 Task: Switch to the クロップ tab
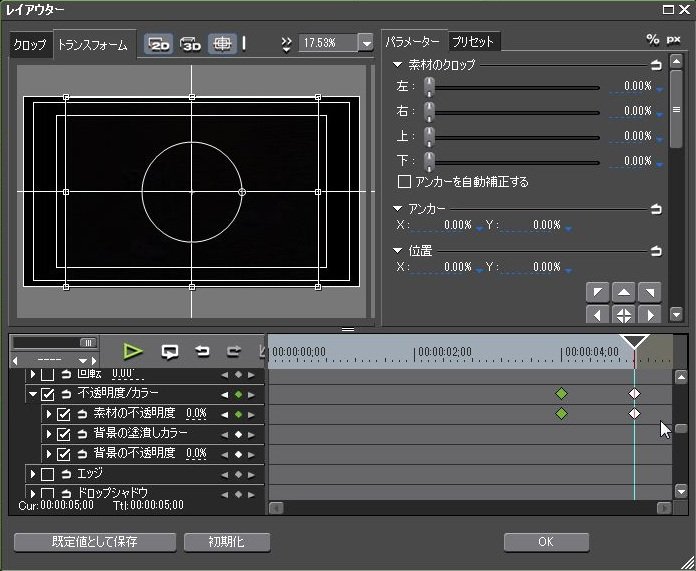click(30, 45)
